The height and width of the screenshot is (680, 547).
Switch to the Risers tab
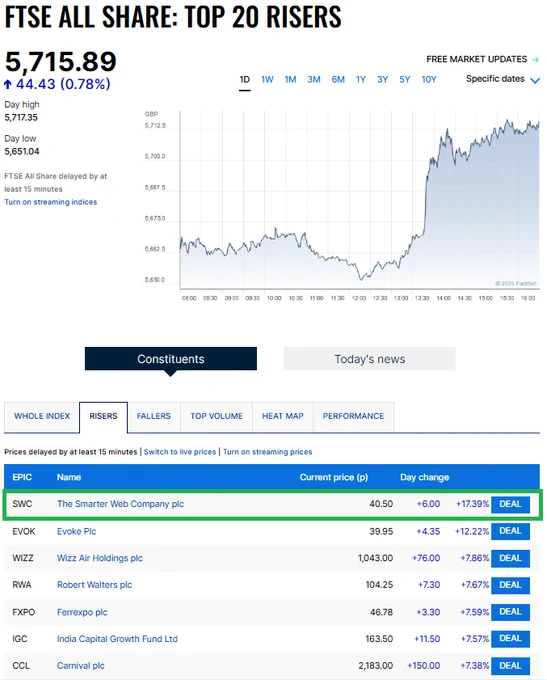(x=103, y=416)
